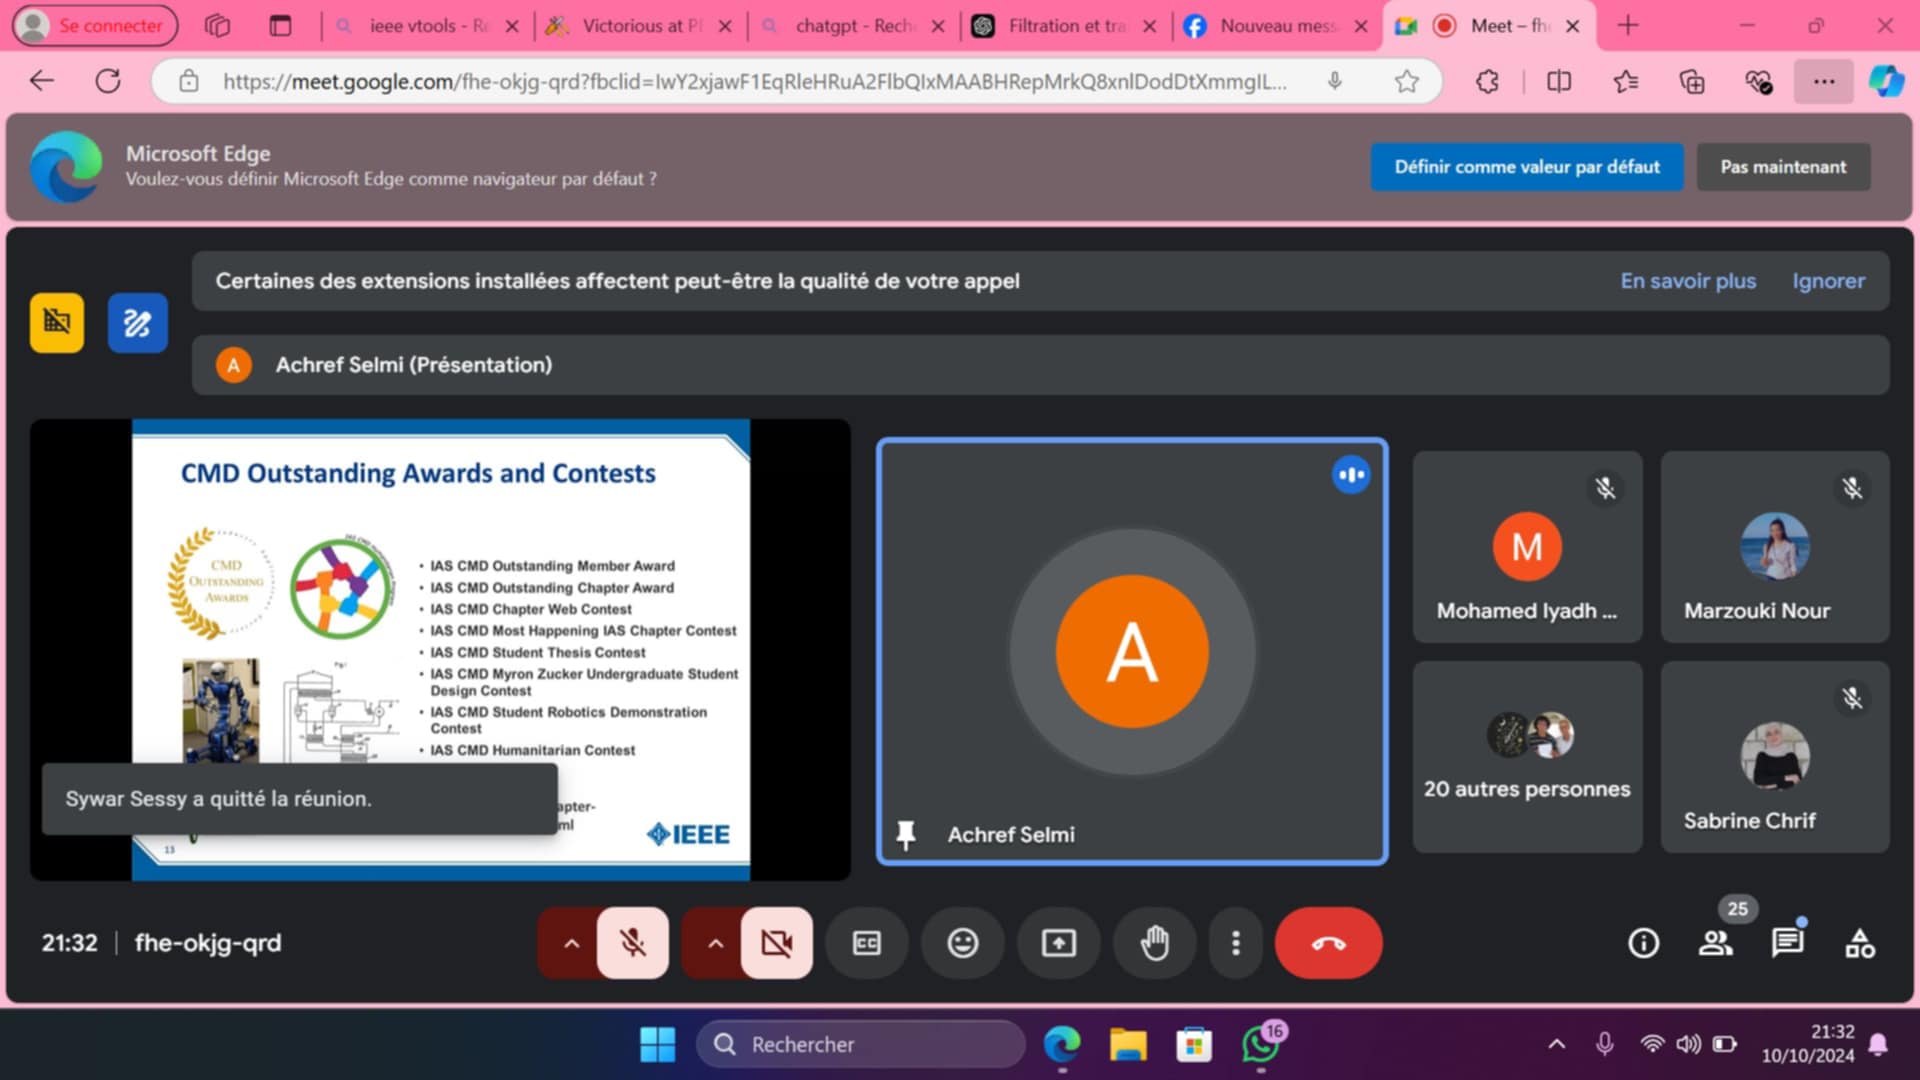Open notifications bell in taskbar
1920x1080 pixels.
[1878, 1045]
